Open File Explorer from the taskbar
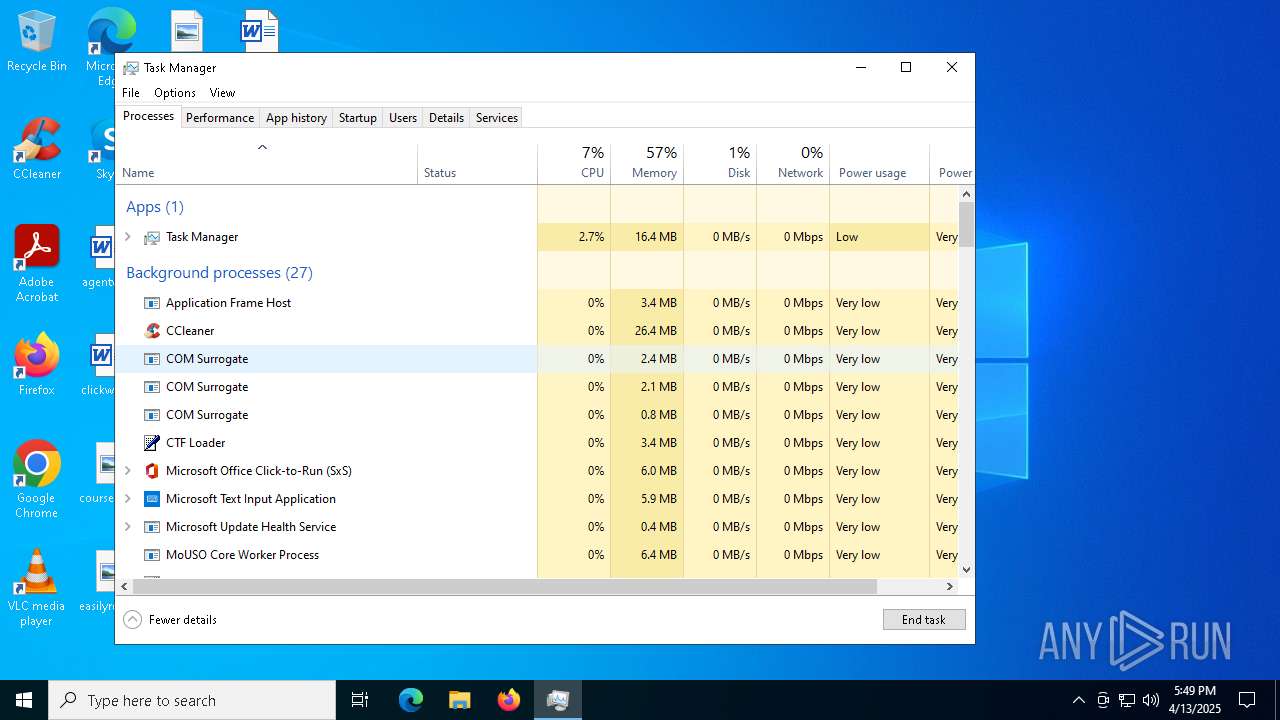 point(460,700)
